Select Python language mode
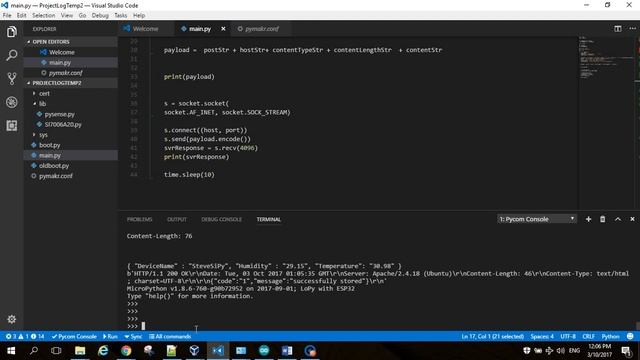The image size is (640, 360). click(x=610, y=336)
